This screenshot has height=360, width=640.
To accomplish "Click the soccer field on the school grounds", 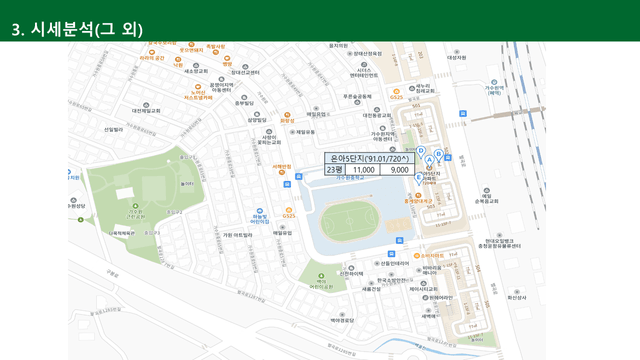I will tap(349, 222).
